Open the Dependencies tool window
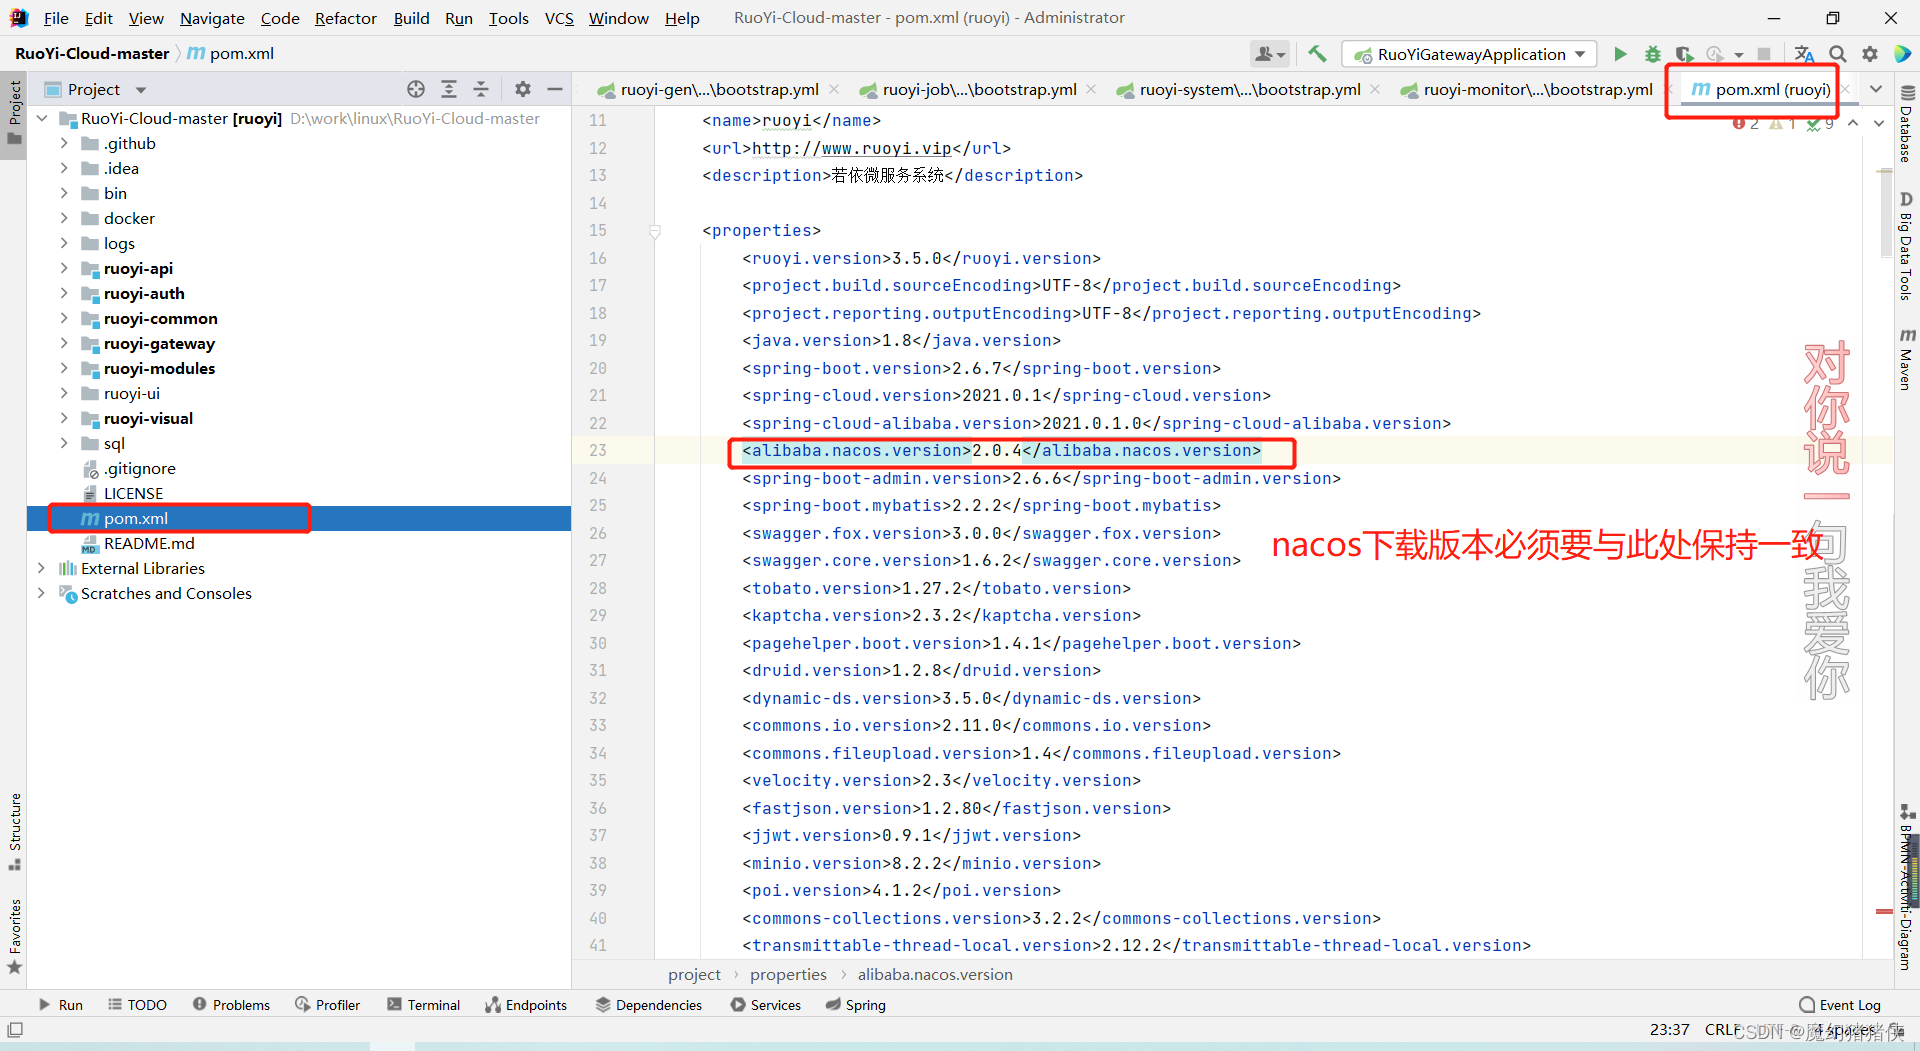Screen dimensions: 1920x1051 tap(649, 1005)
